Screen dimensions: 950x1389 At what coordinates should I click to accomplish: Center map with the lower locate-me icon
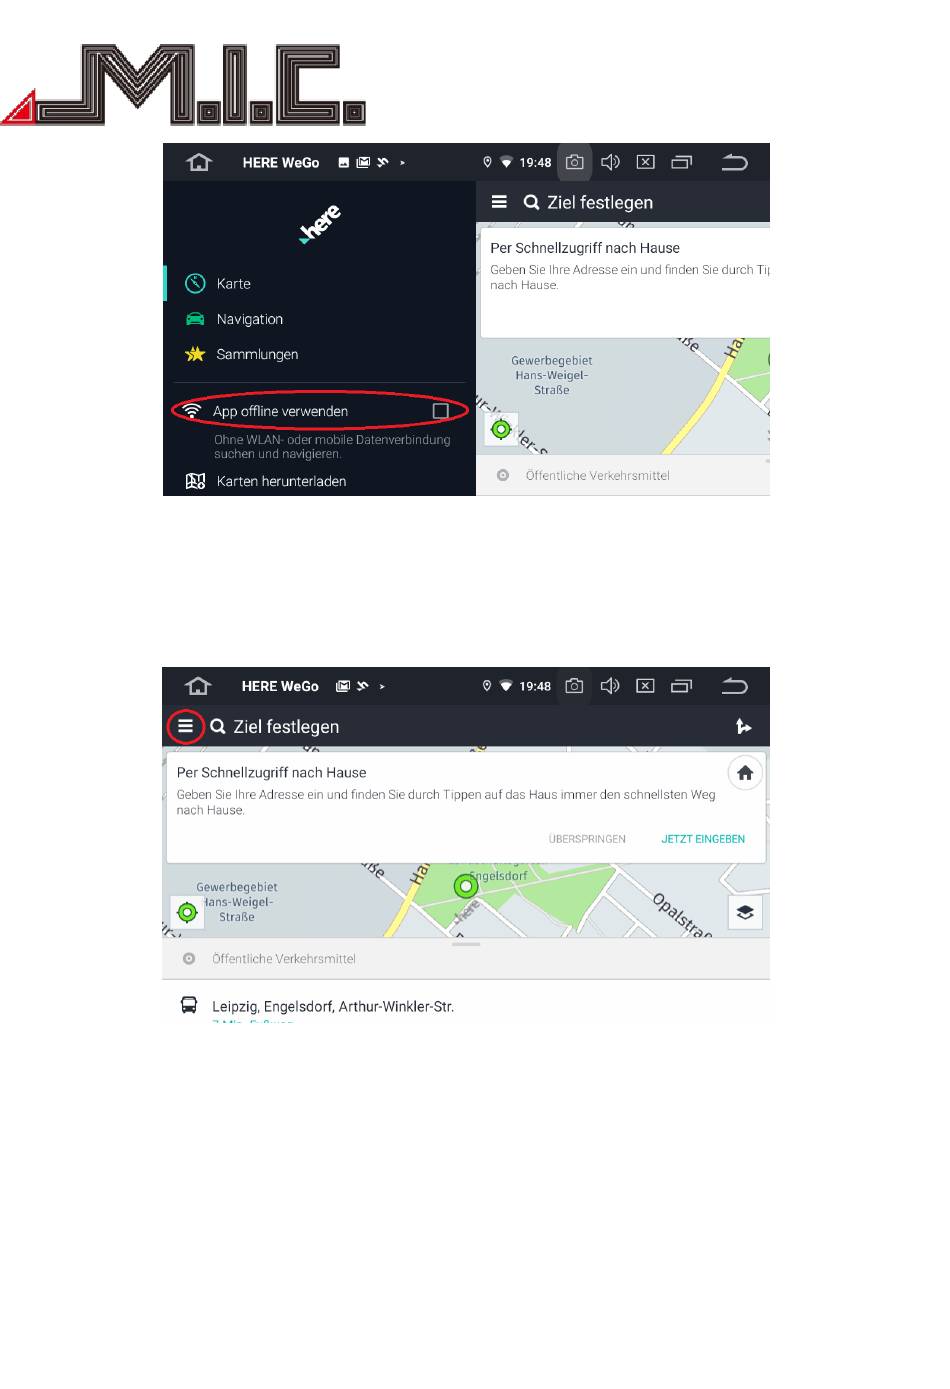click(187, 912)
